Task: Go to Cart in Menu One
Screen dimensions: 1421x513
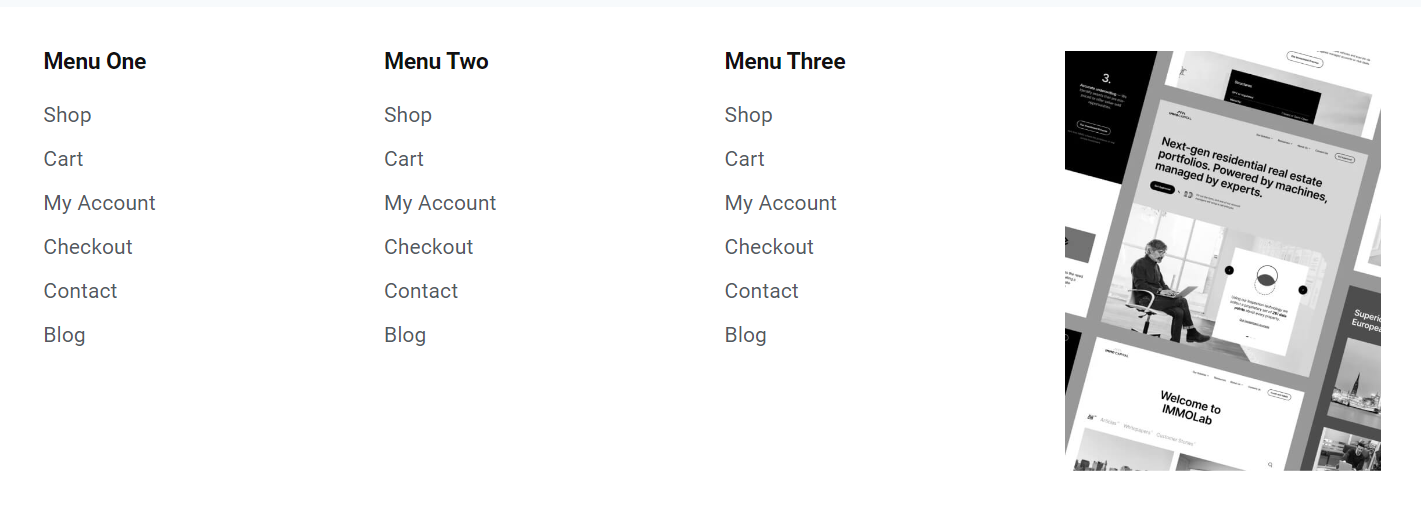Action: tap(63, 159)
